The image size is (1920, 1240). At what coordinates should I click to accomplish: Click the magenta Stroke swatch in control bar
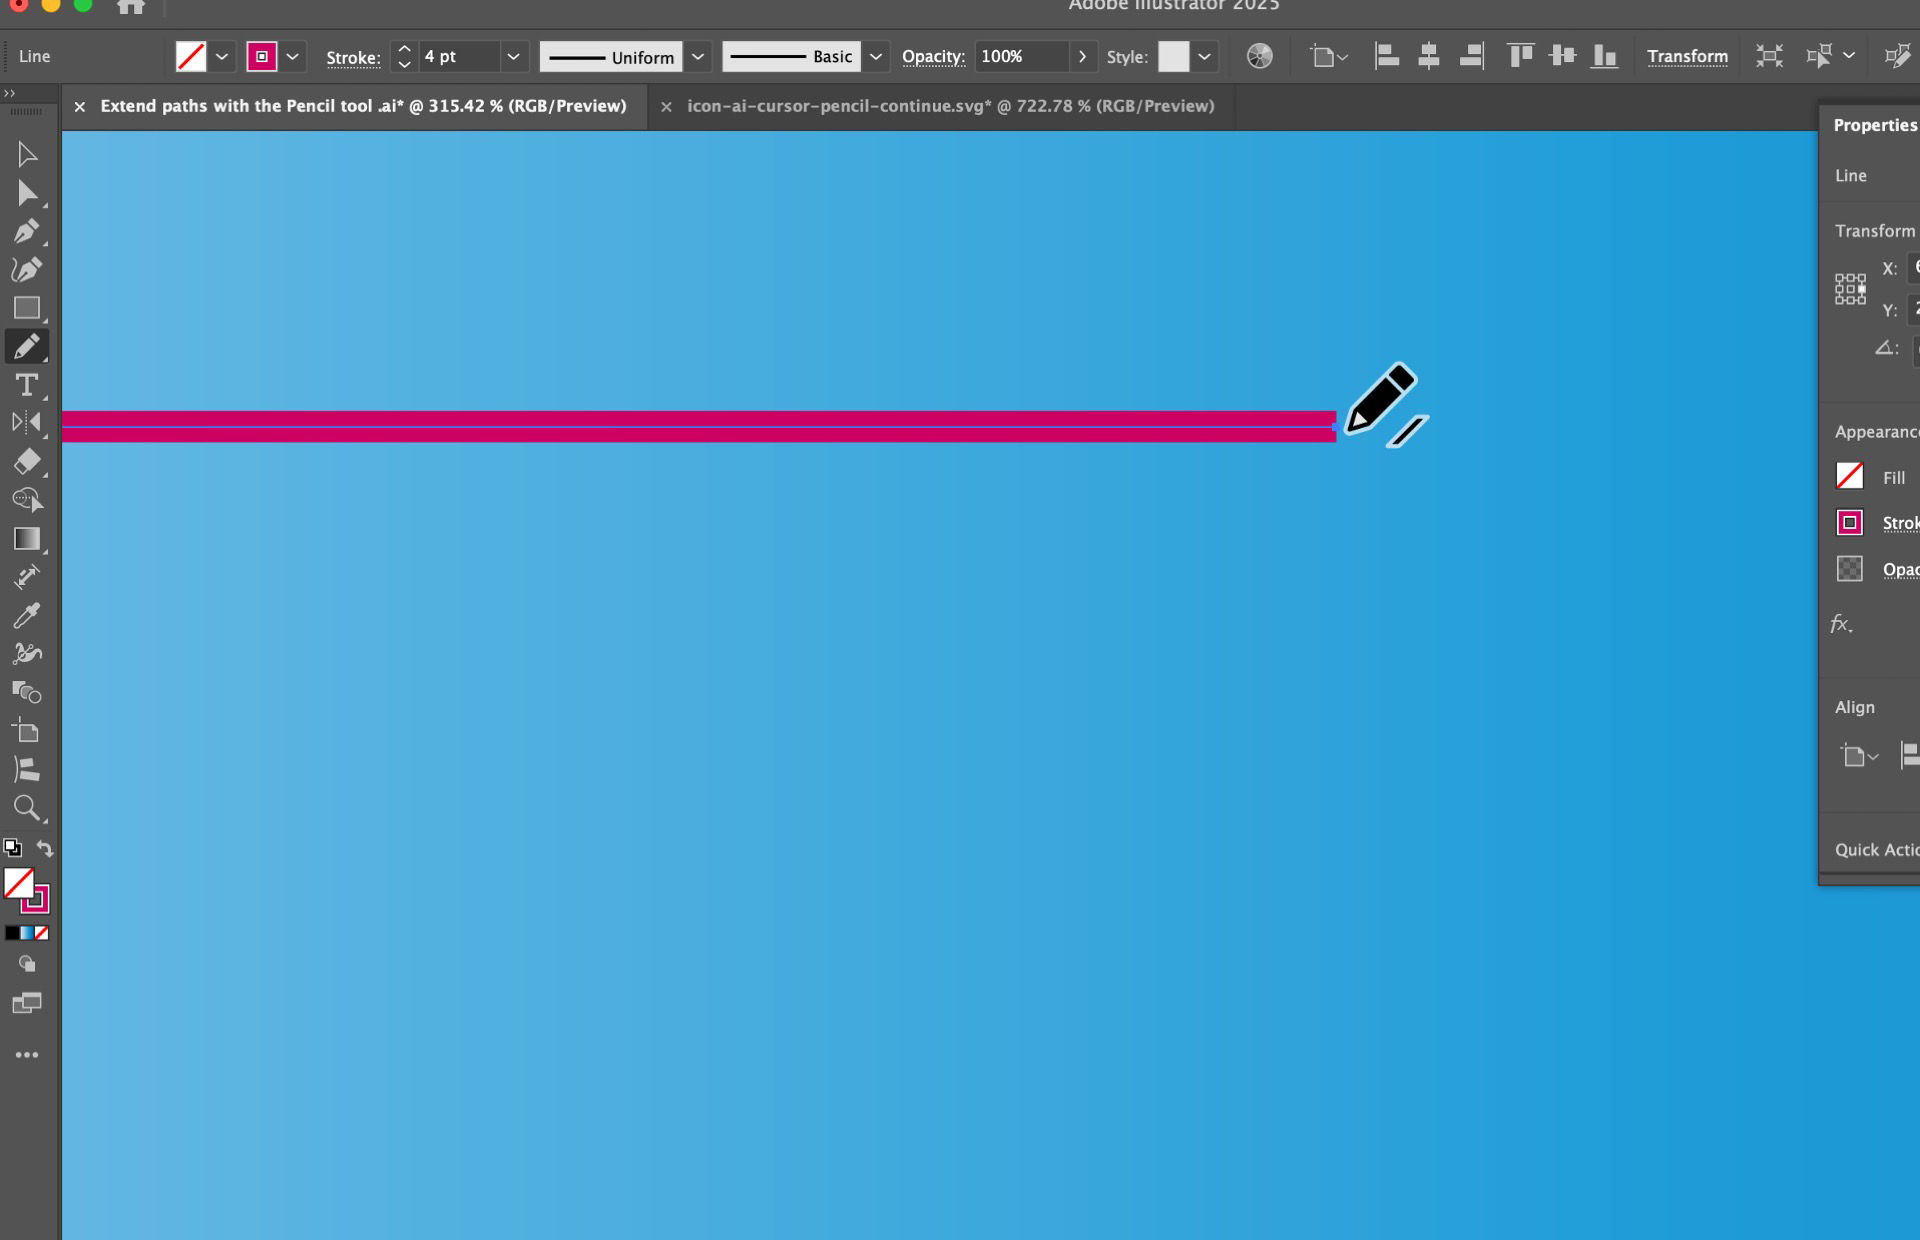click(x=261, y=56)
